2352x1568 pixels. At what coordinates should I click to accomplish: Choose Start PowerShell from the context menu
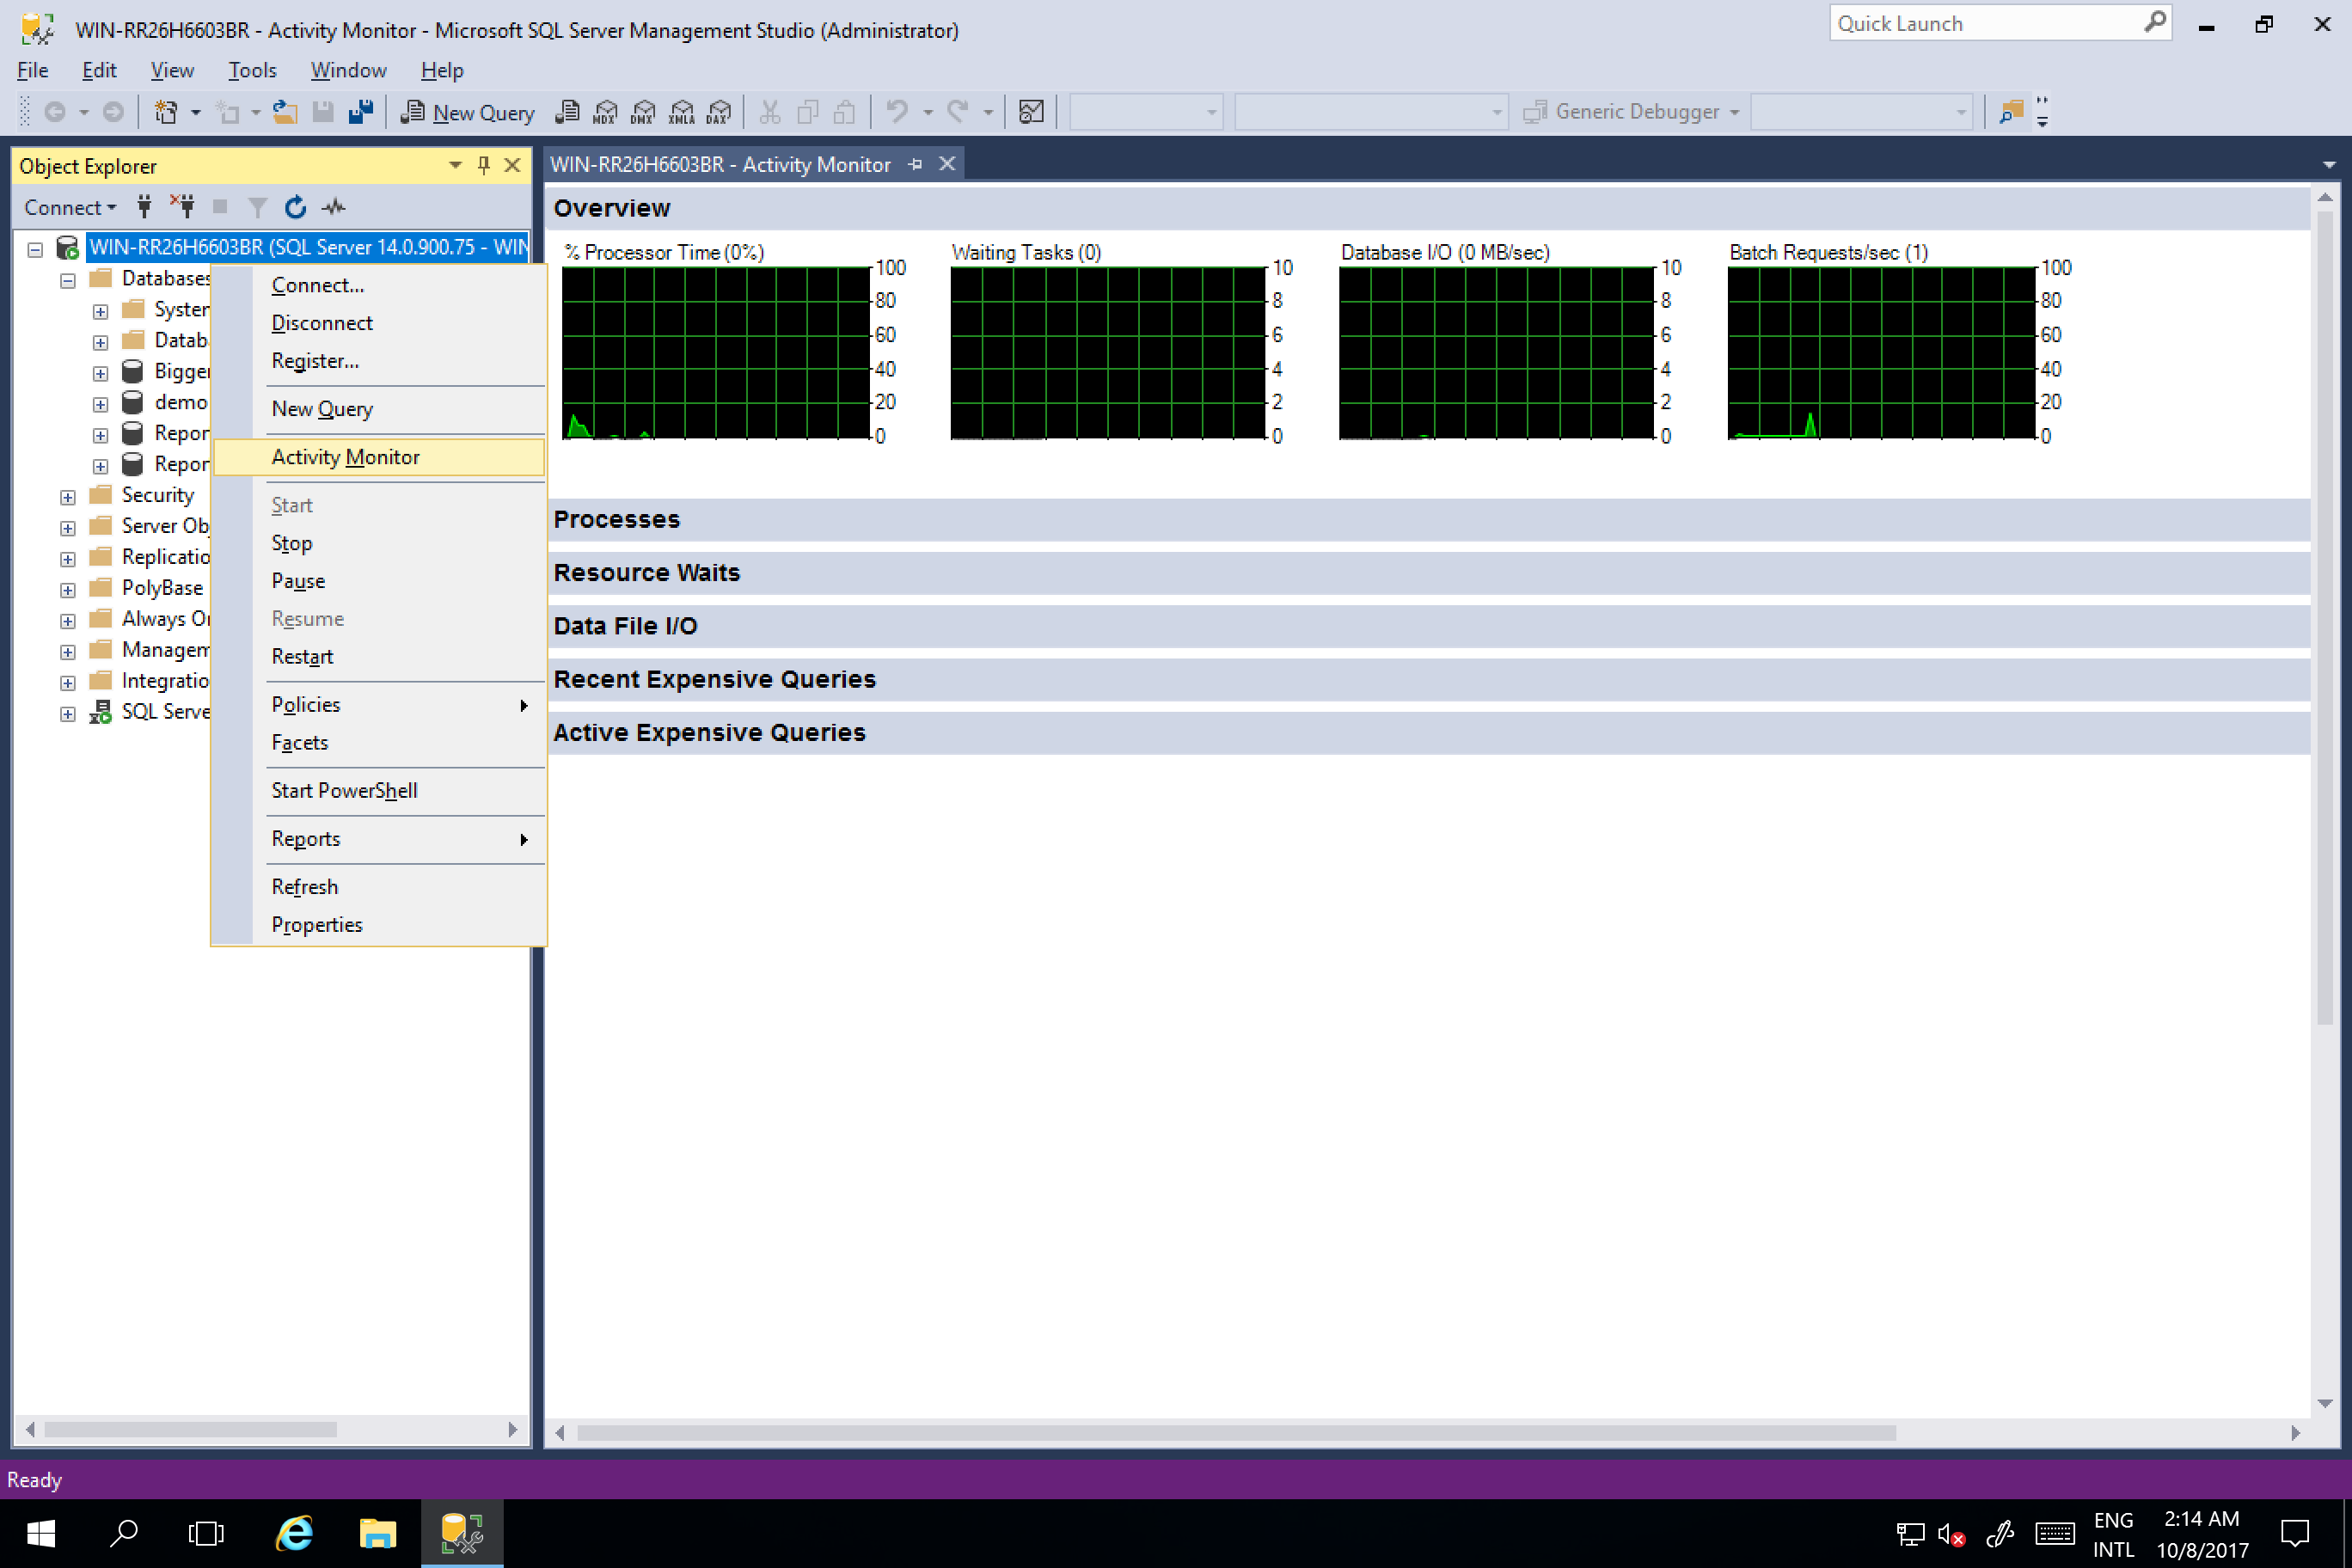[x=379, y=791]
